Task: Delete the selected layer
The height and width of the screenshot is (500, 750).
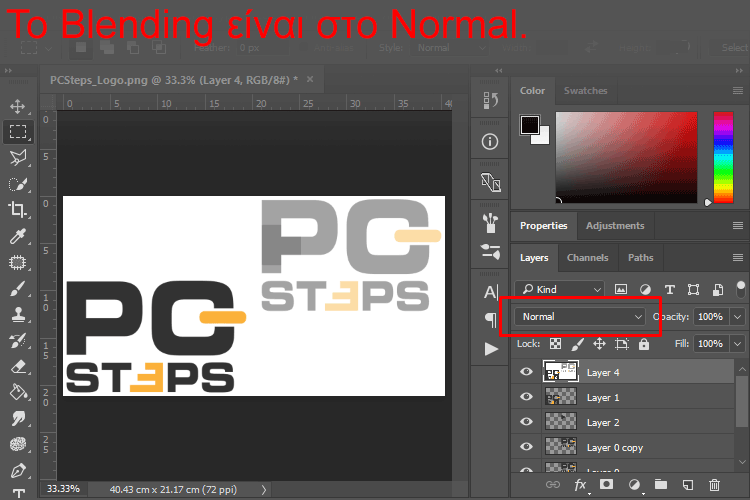Action: (715, 485)
